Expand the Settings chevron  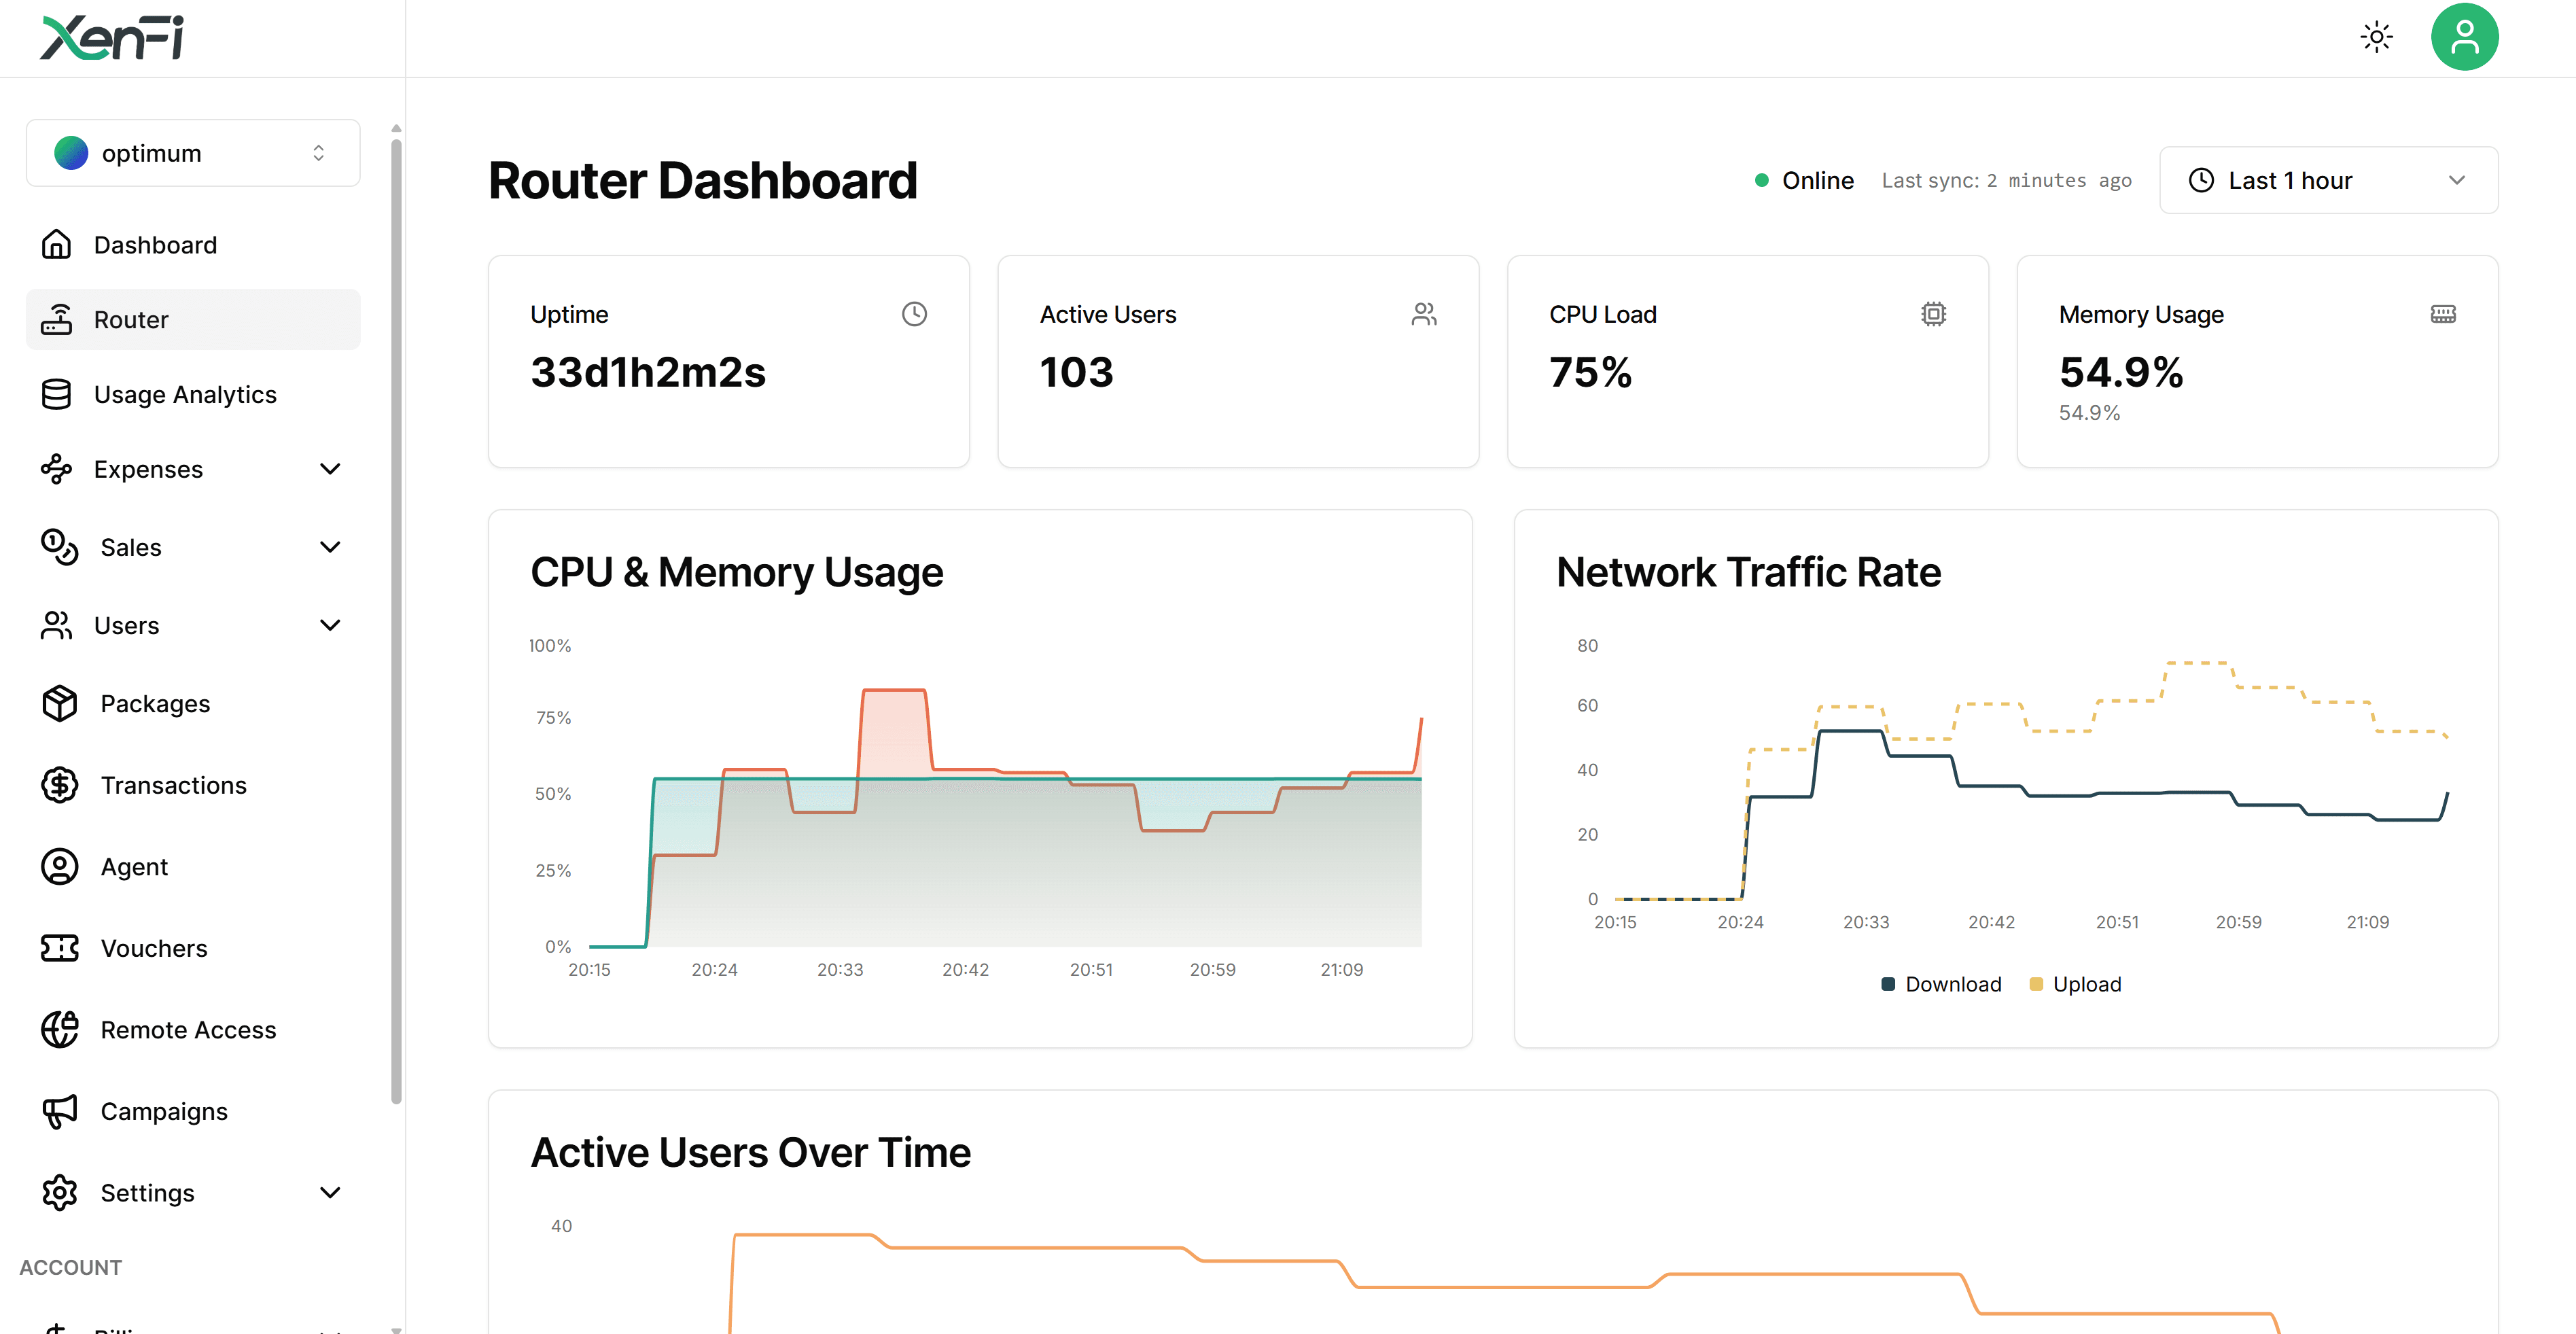coord(330,1193)
